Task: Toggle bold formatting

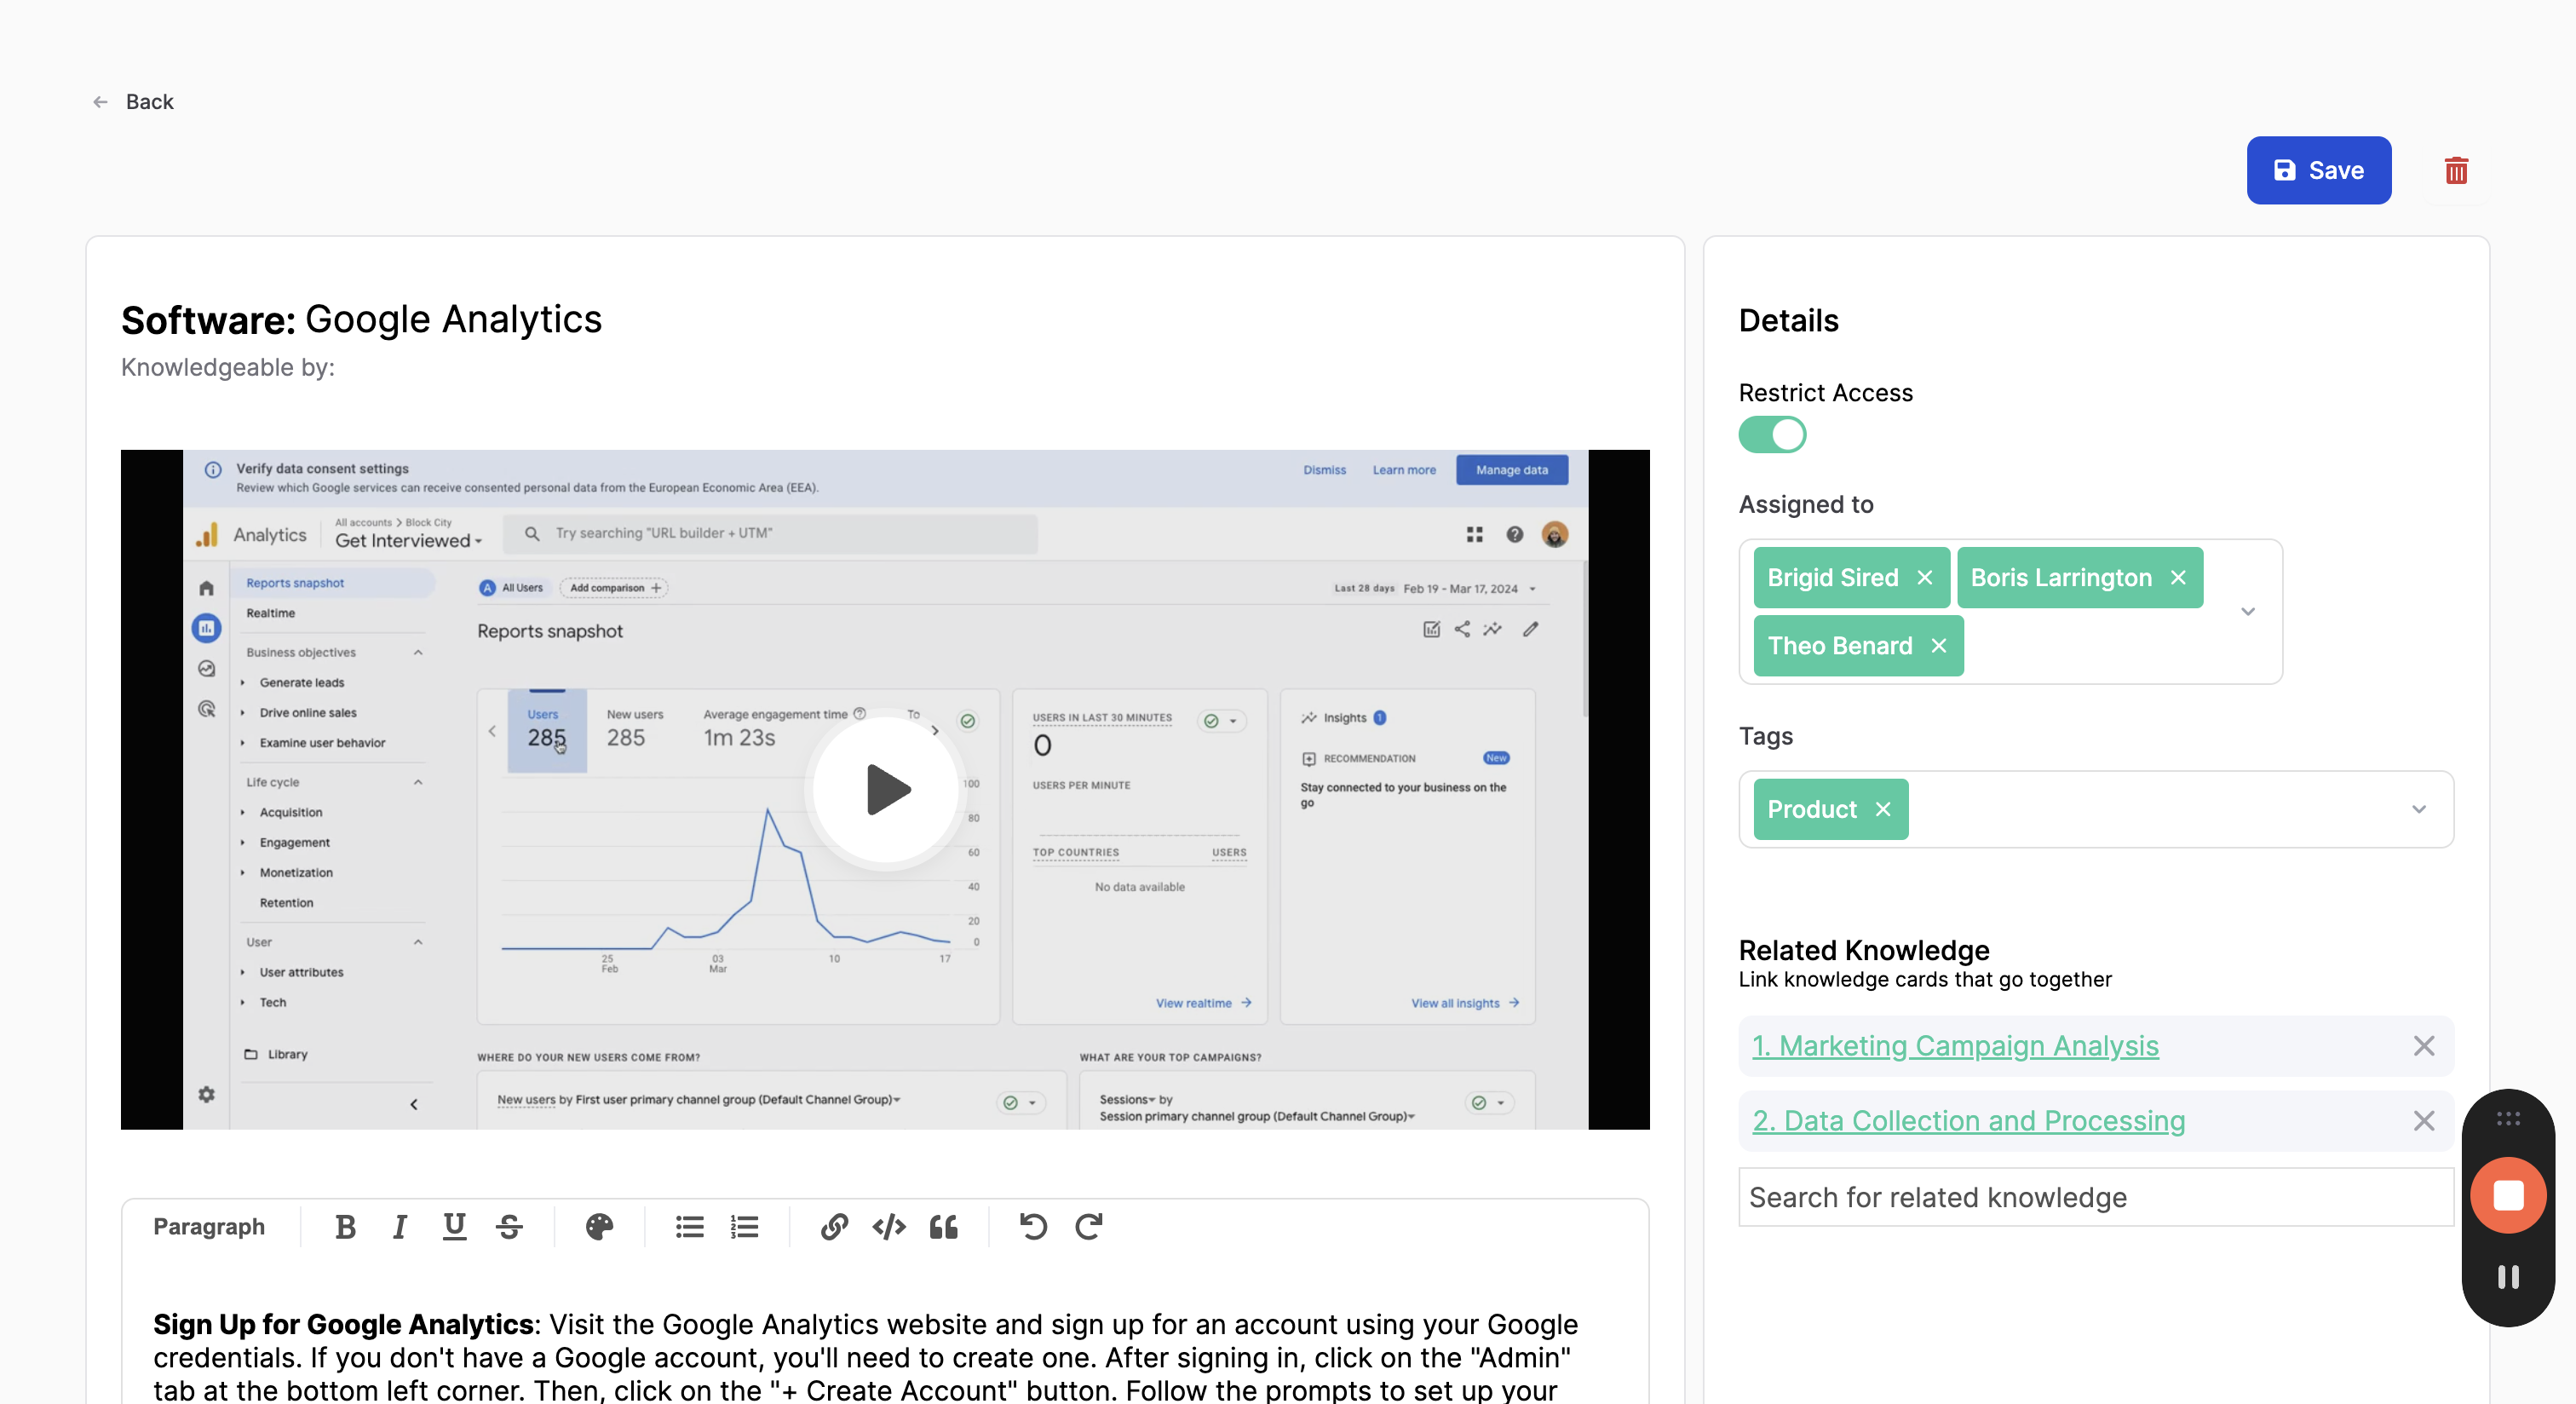Action: (x=345, y=1227)
